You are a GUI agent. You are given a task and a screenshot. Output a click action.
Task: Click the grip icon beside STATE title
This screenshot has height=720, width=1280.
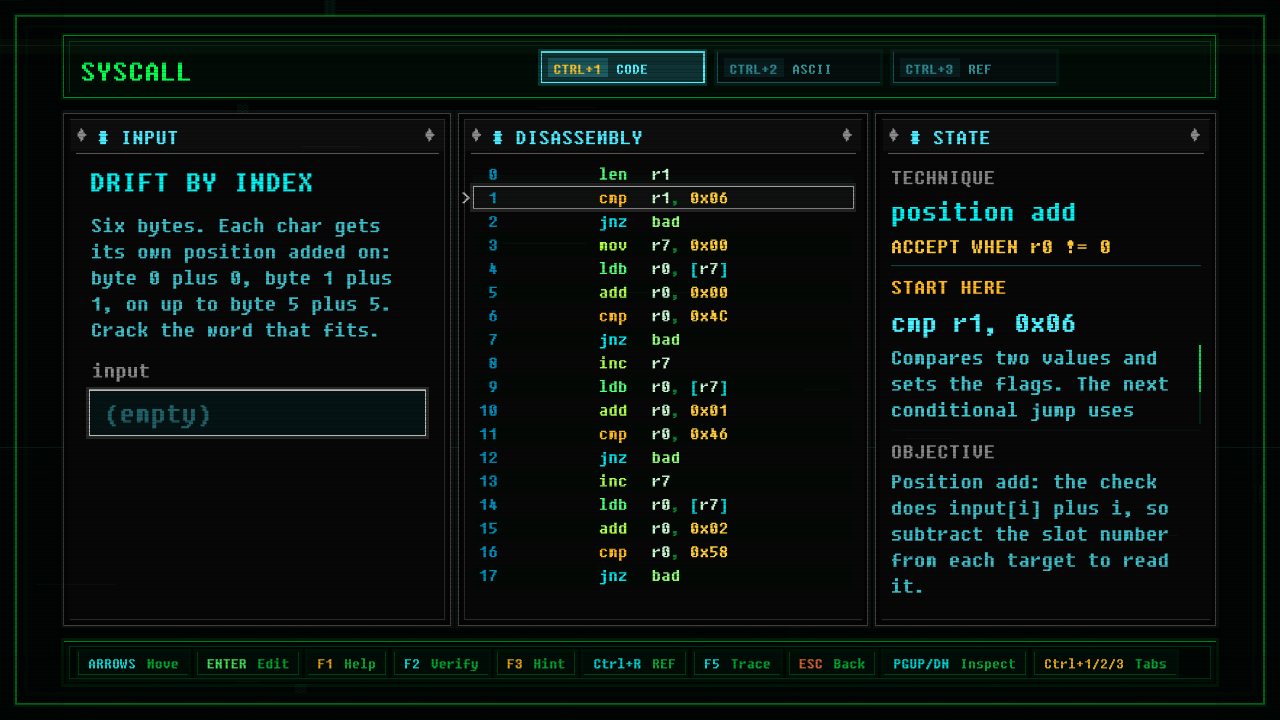point(915,137)
